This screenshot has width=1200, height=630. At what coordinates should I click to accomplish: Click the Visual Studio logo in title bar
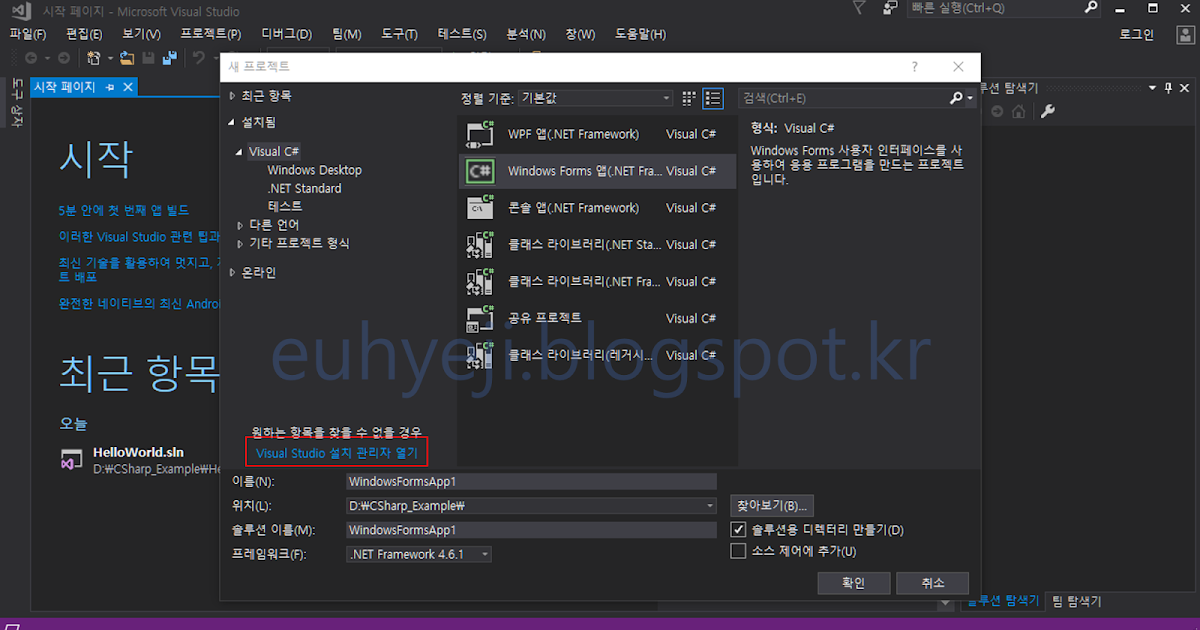tap(21, 11)
